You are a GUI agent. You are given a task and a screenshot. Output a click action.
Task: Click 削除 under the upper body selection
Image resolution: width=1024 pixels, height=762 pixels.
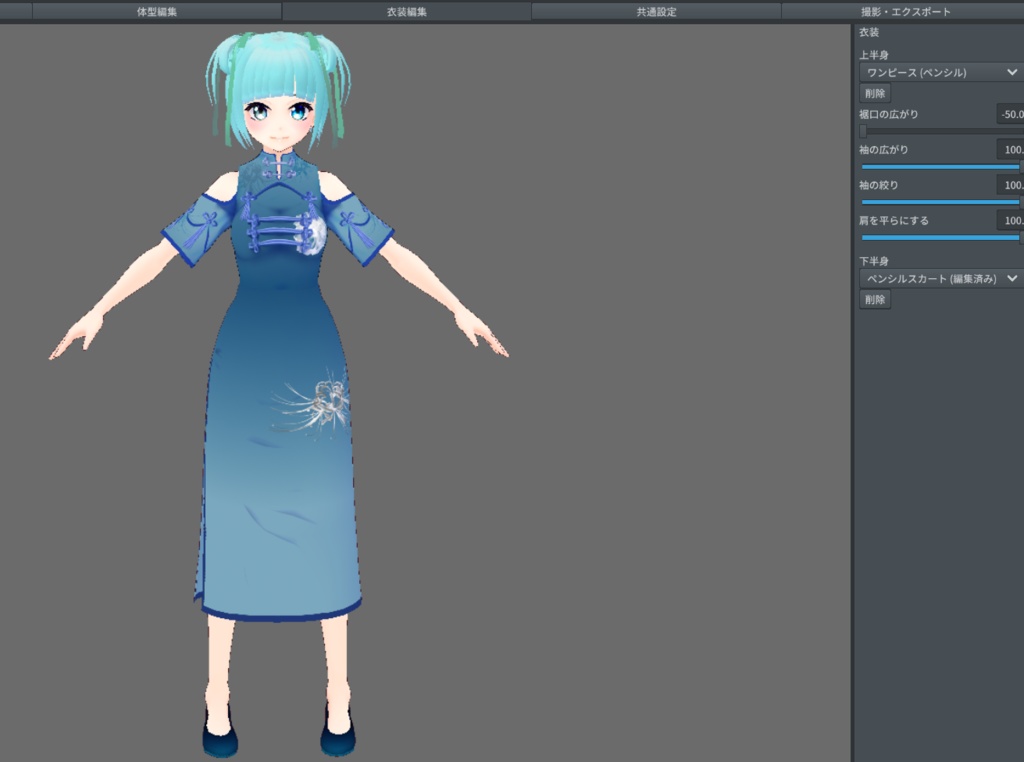click(873, 92)
